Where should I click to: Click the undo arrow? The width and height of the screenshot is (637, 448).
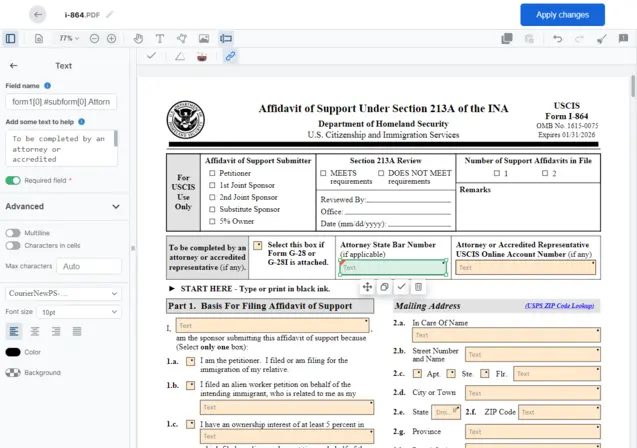click(x=557, y=39)
